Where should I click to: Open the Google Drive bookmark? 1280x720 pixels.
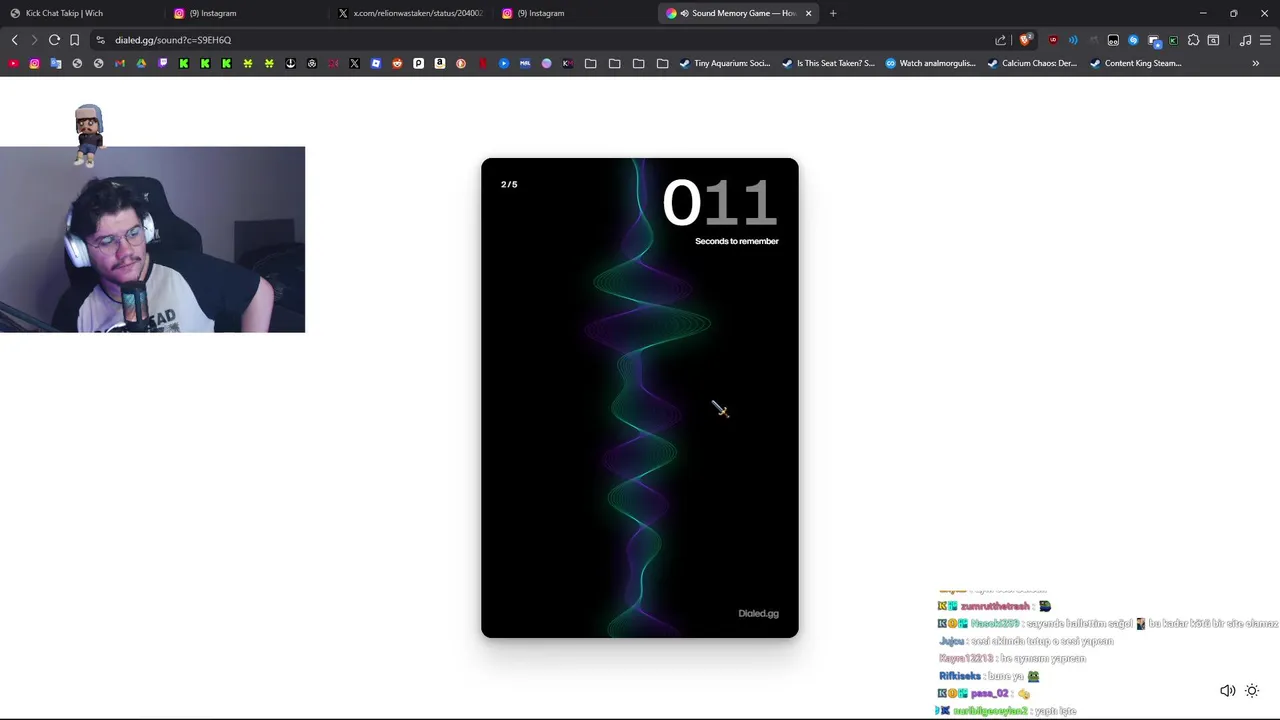point(141,63)
